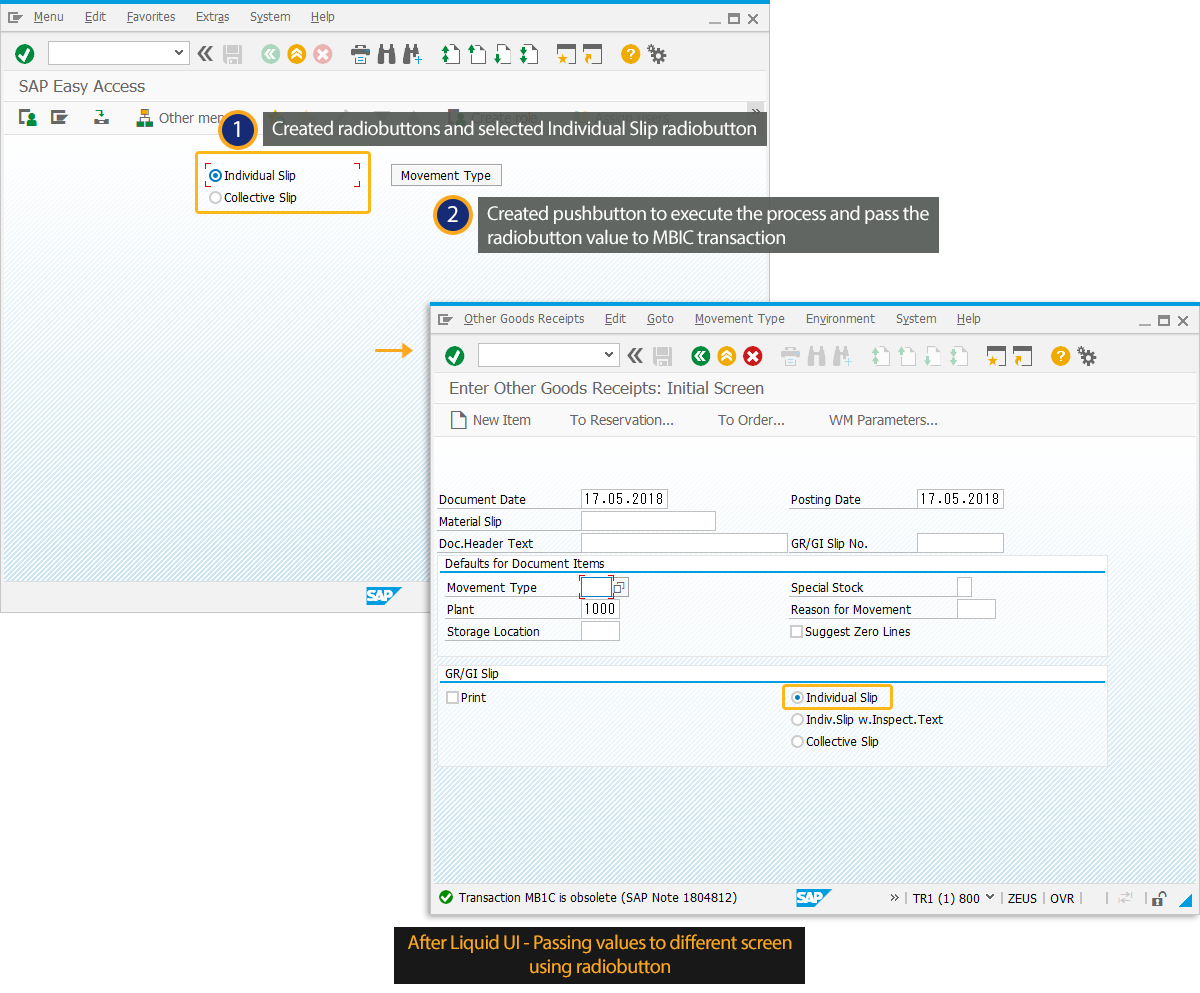Click the SAP Business Workplace icon
The height and width of the screenshot is (993, 1200).
coord(101,118)
